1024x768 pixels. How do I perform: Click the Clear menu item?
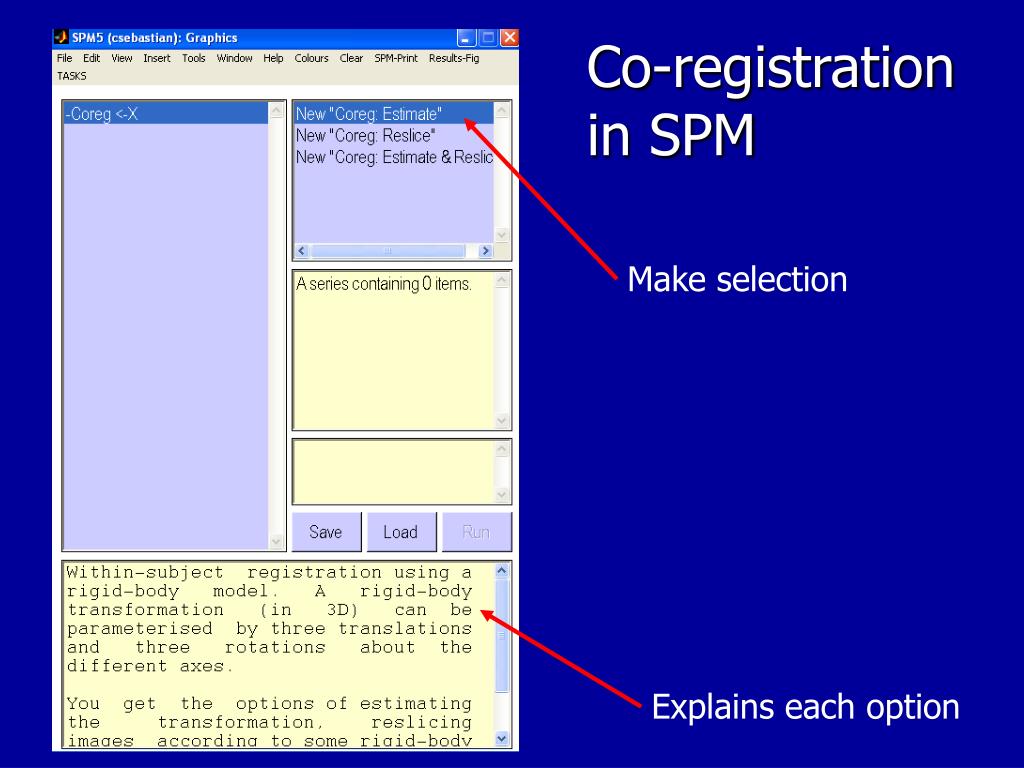tap(351, 58)
